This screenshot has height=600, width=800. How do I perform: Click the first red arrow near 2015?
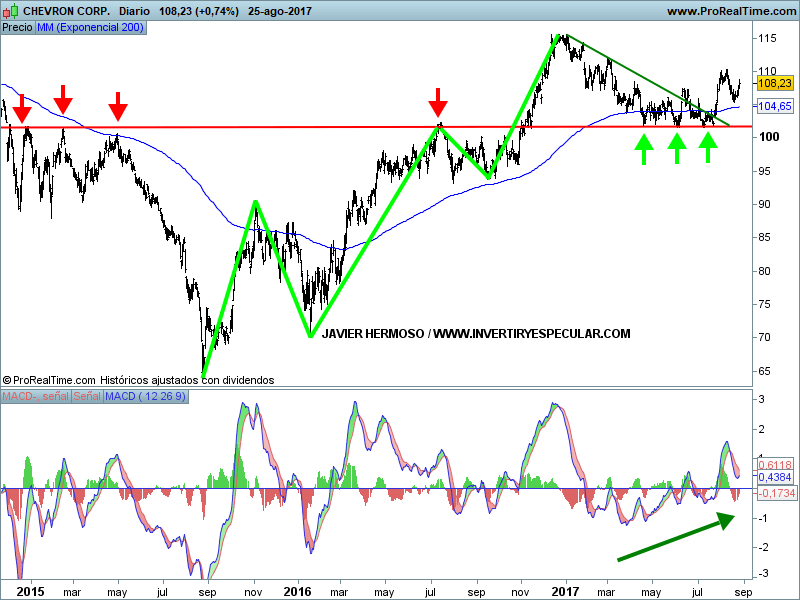[x=22, y=107]
